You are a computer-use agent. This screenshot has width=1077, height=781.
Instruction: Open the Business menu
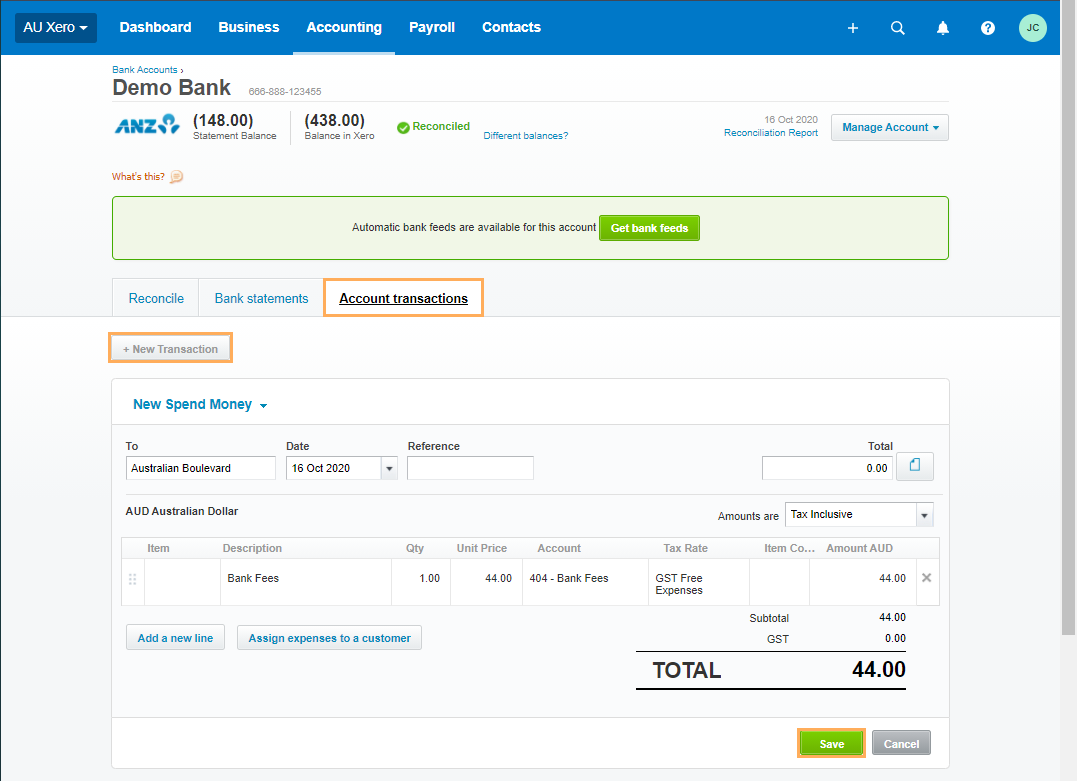(x=249, y=27)
